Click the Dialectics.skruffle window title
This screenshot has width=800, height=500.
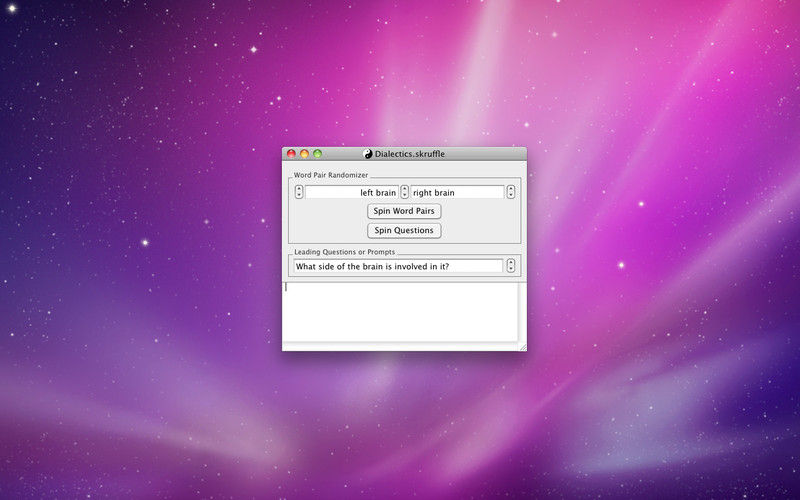410,154
